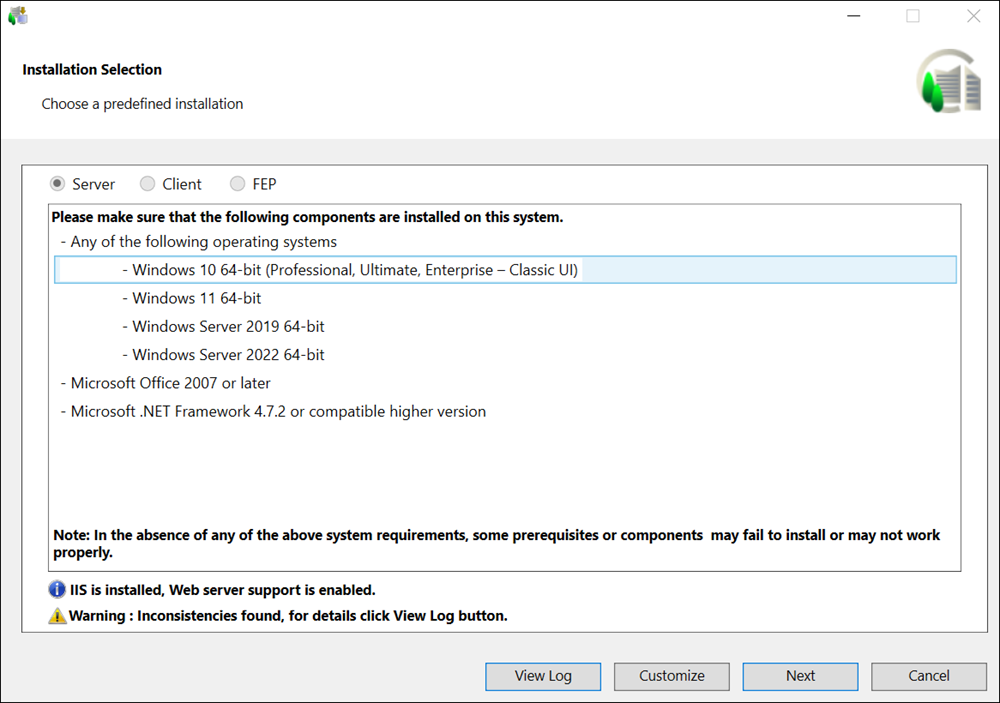1000x703 pixels.
Task: Pick the Windows Server 2022 64-bit entry
Action: coord(228,355)
